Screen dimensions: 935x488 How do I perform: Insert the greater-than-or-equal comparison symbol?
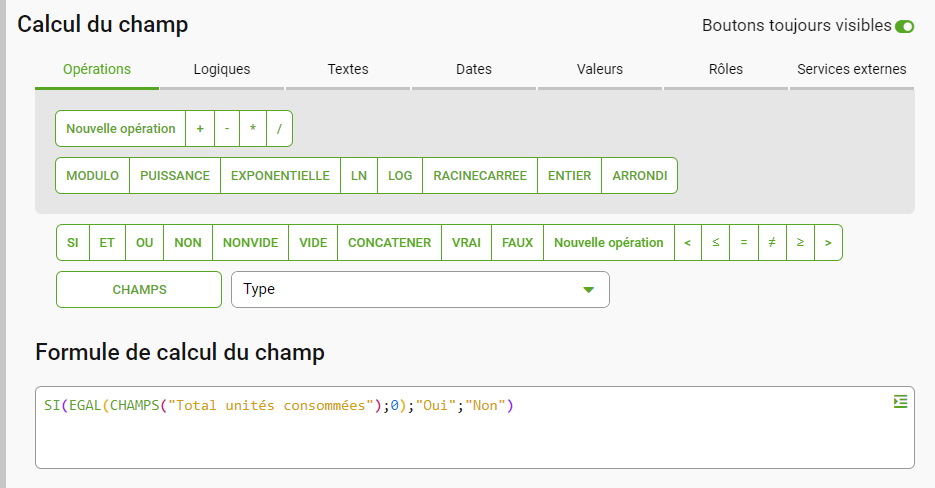[800, 242]
